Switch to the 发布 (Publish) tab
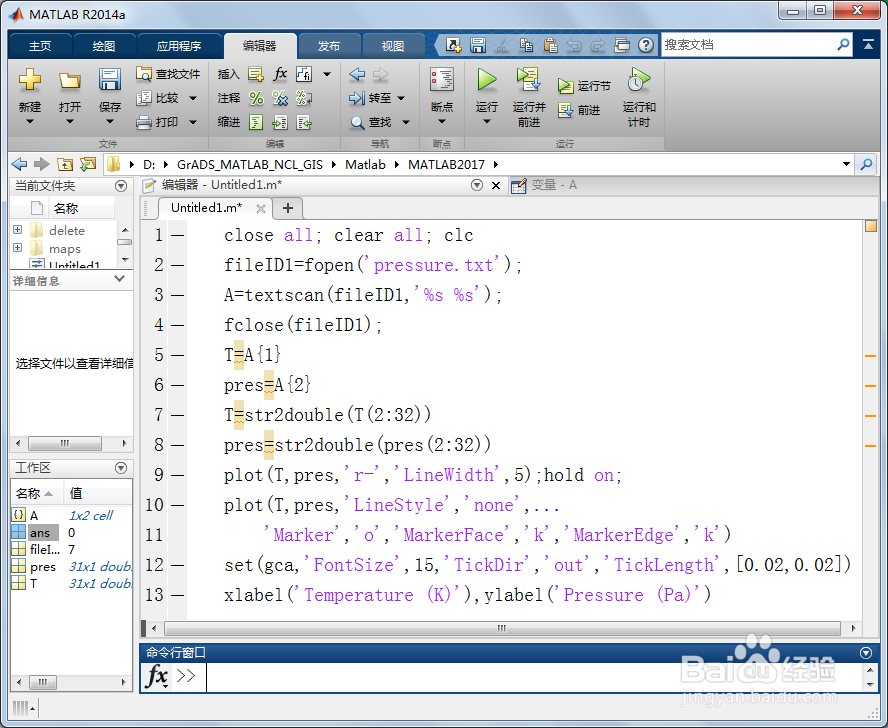888x728 pixels. click(x=328, y=46)
